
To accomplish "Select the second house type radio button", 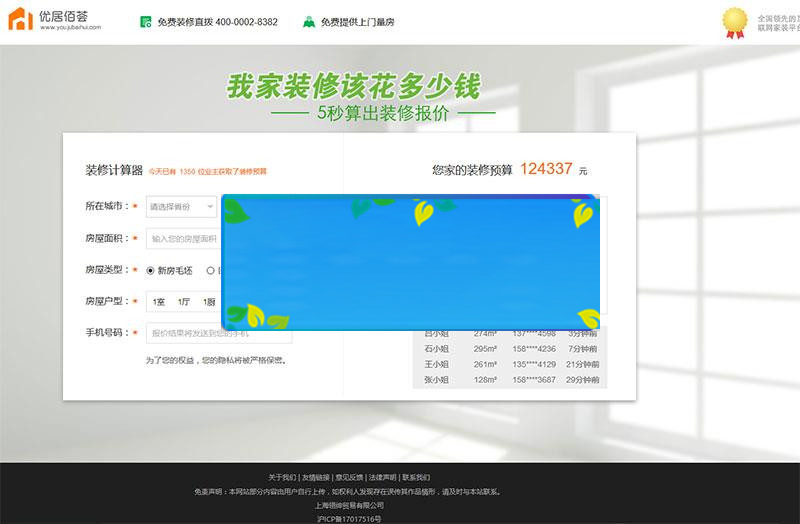I will pos(210,270).
